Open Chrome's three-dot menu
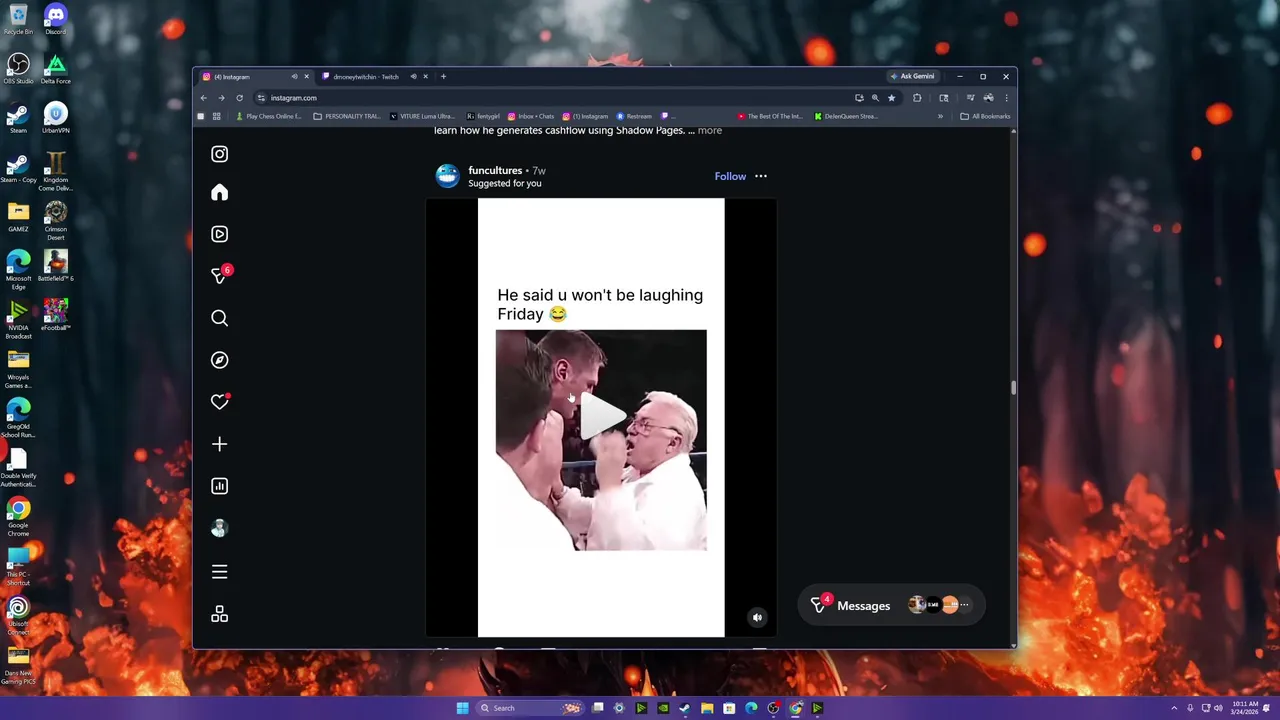Image resolution: width=1280 pixels, height=720 pixels. pos(1006,98)
